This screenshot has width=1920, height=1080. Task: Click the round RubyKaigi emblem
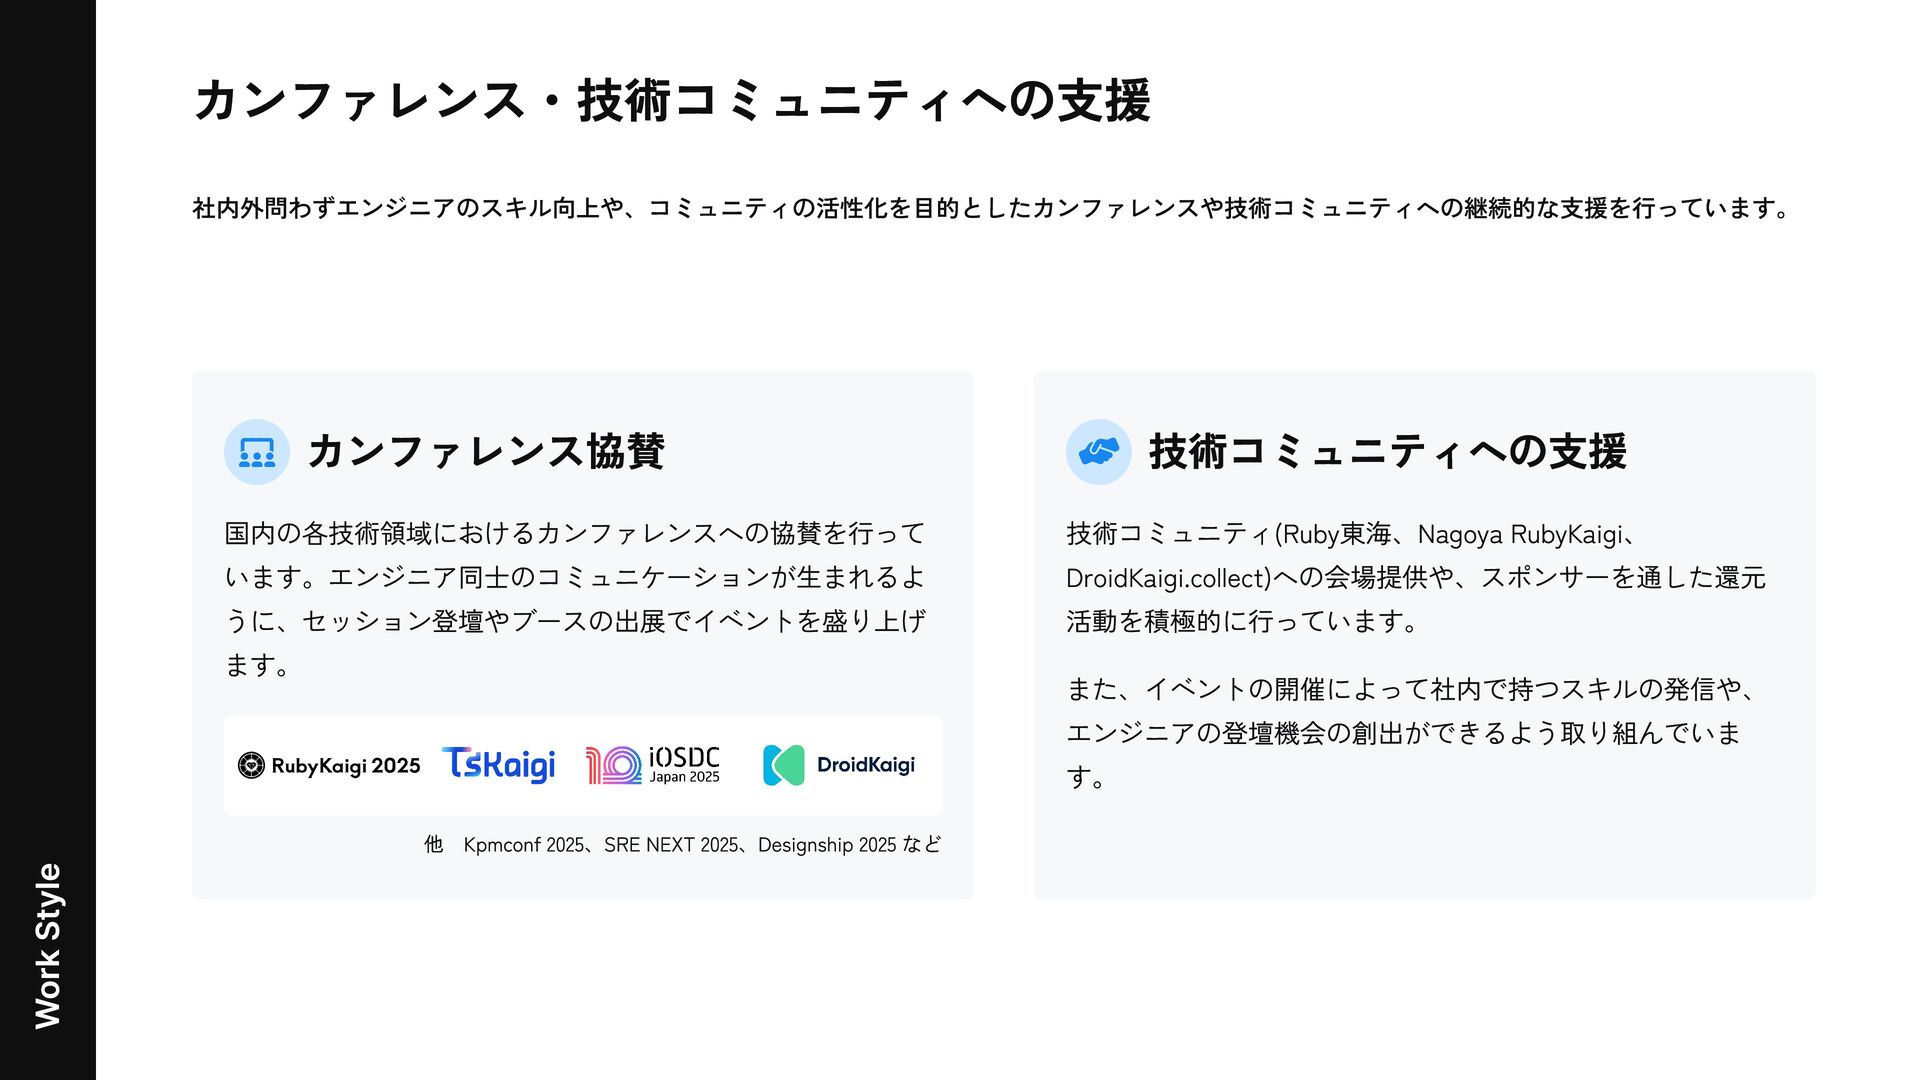[251, 766]
